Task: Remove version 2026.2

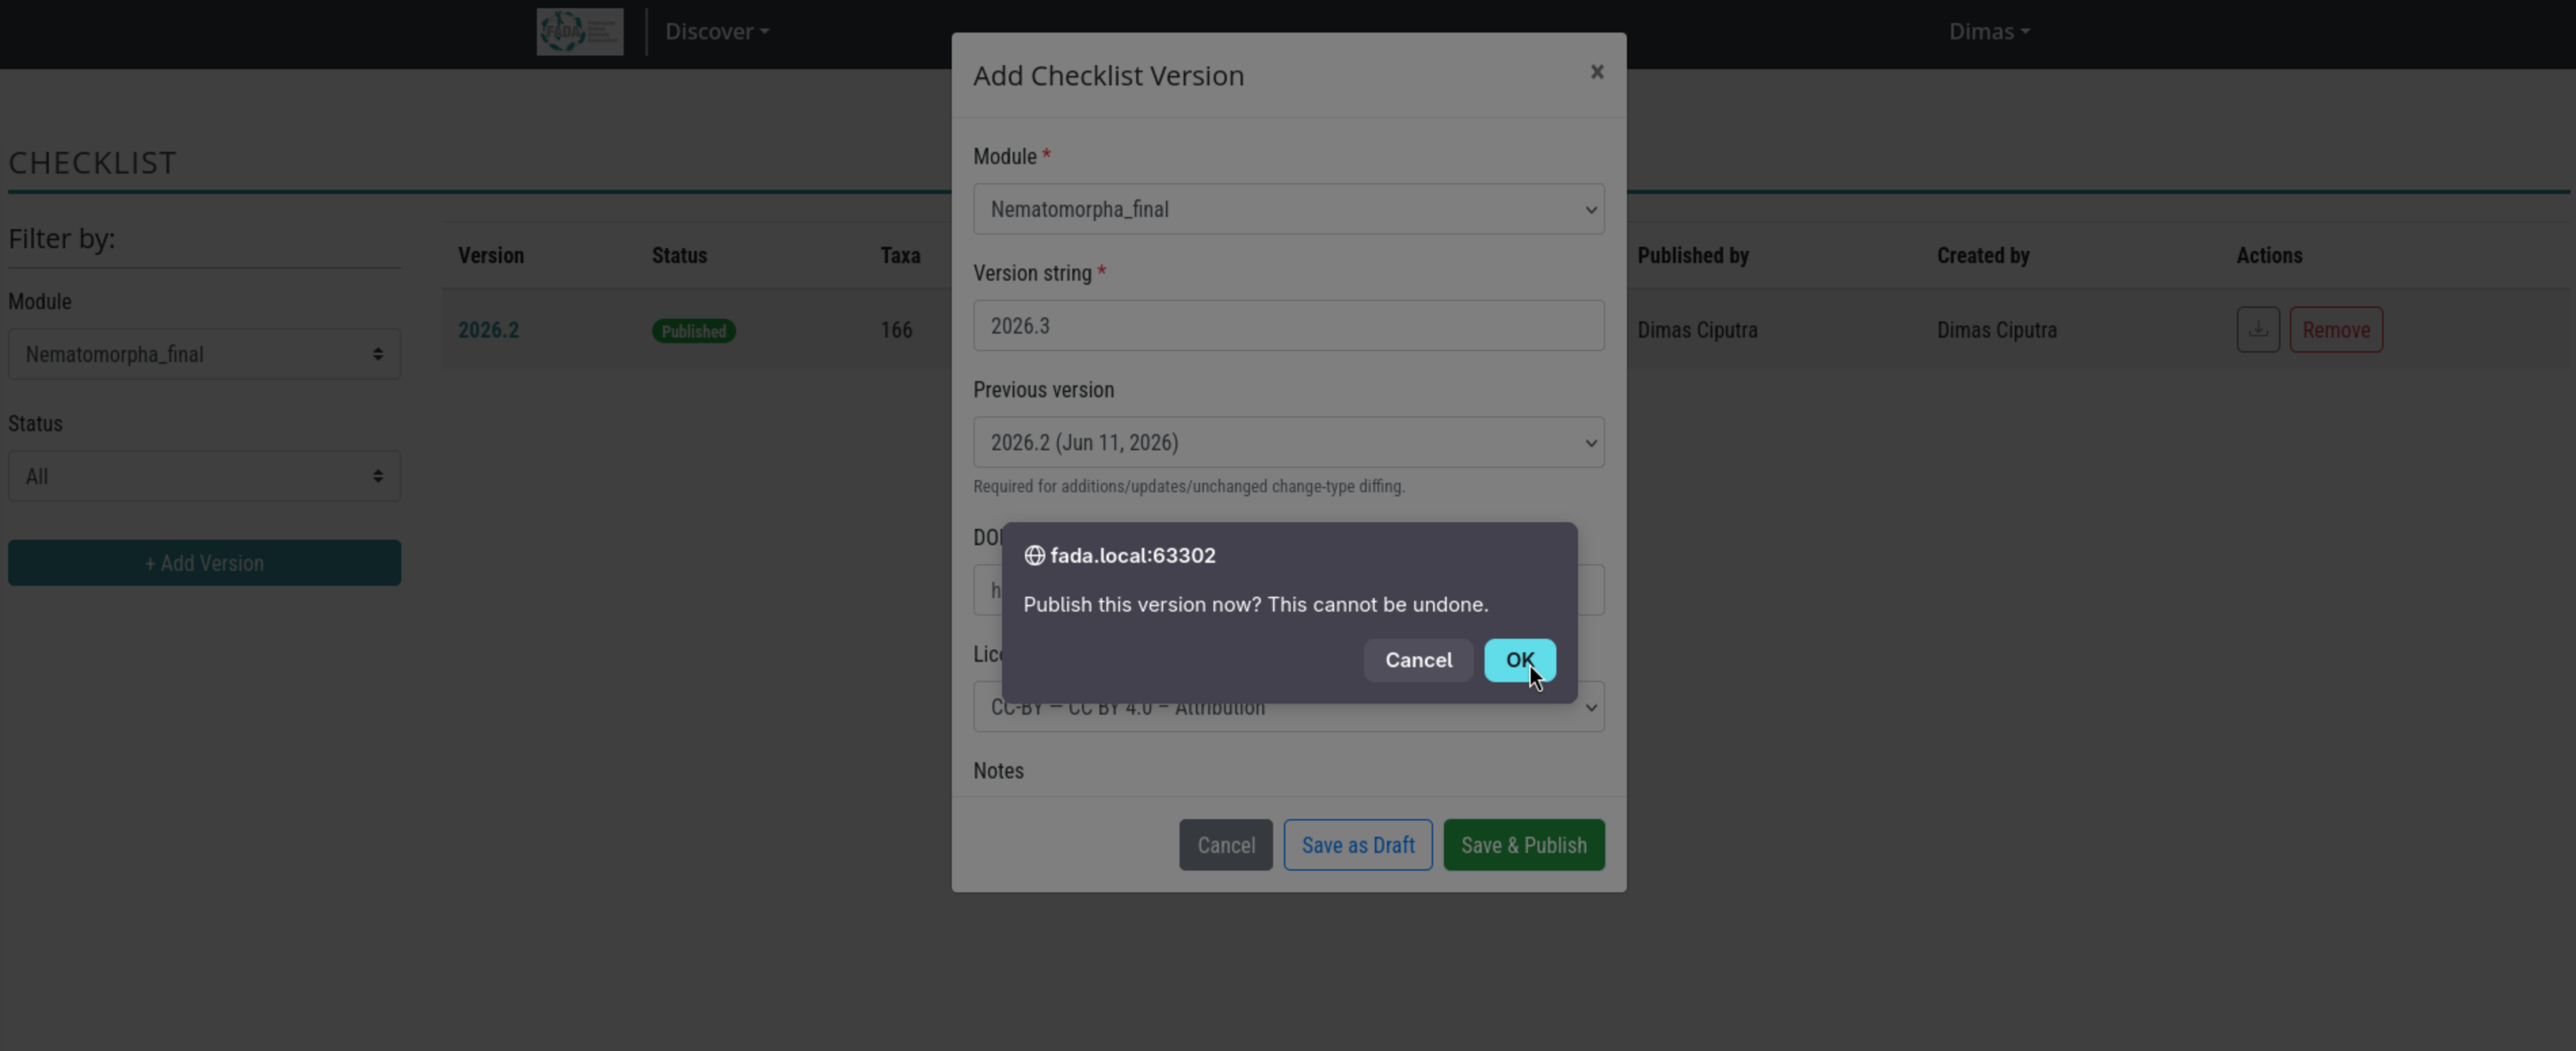Action: point(2336,330)
